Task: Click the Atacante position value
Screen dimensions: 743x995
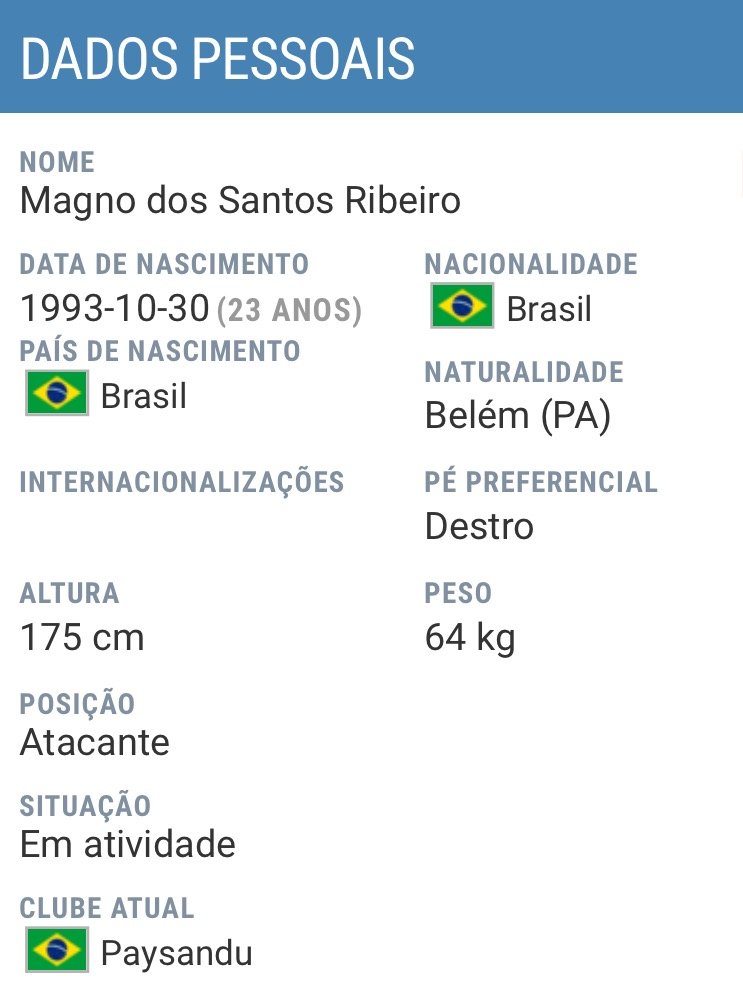Action: pos(95,742)
